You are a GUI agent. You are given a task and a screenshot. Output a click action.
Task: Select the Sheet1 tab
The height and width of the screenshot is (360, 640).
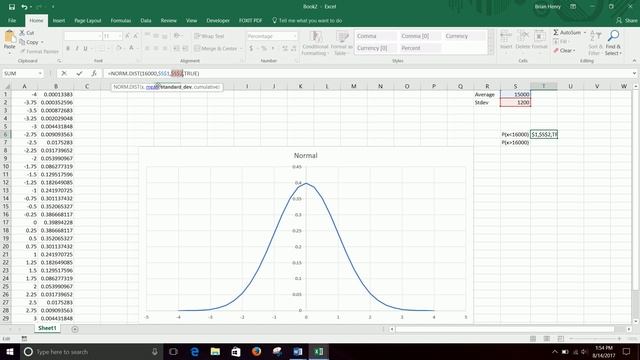pyautogui.click(x=47, y=328)
